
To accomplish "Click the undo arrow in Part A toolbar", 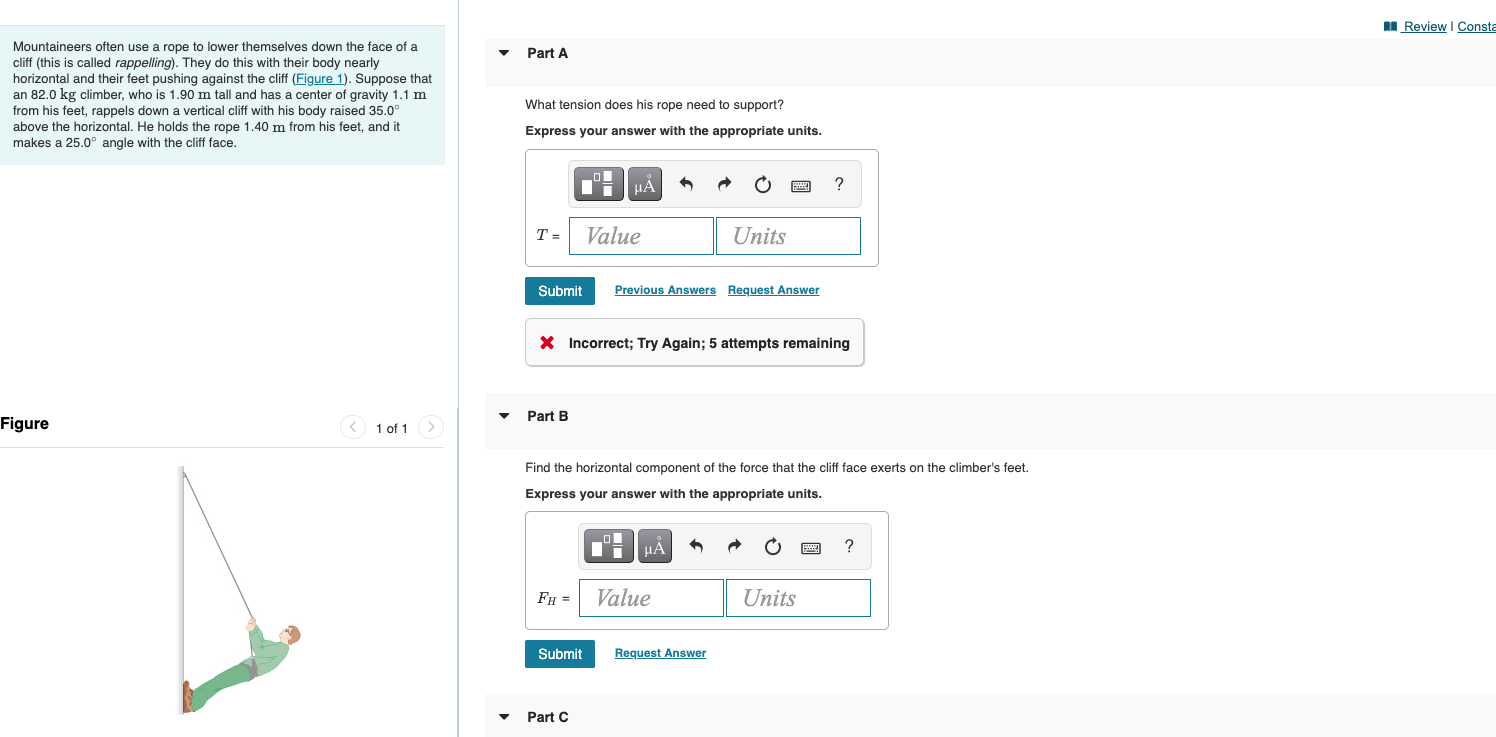I will pyautogui.click(x=685, y=184).
